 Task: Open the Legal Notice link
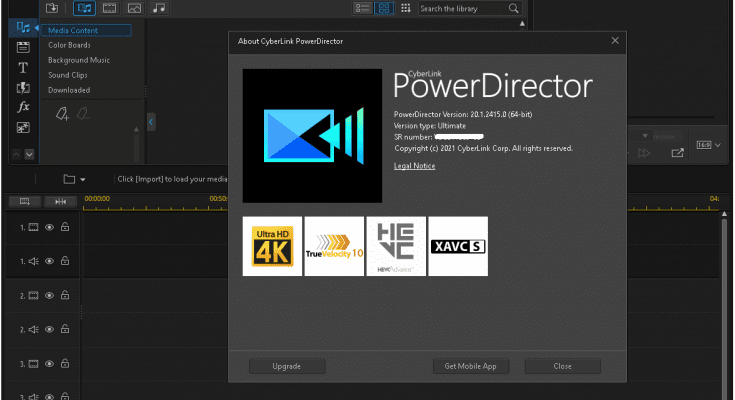point(414,166)
